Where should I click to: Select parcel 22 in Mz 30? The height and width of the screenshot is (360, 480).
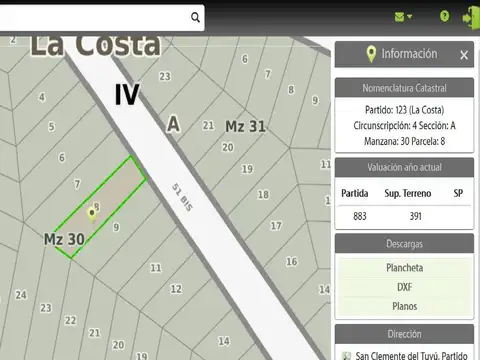click(70, 320)
